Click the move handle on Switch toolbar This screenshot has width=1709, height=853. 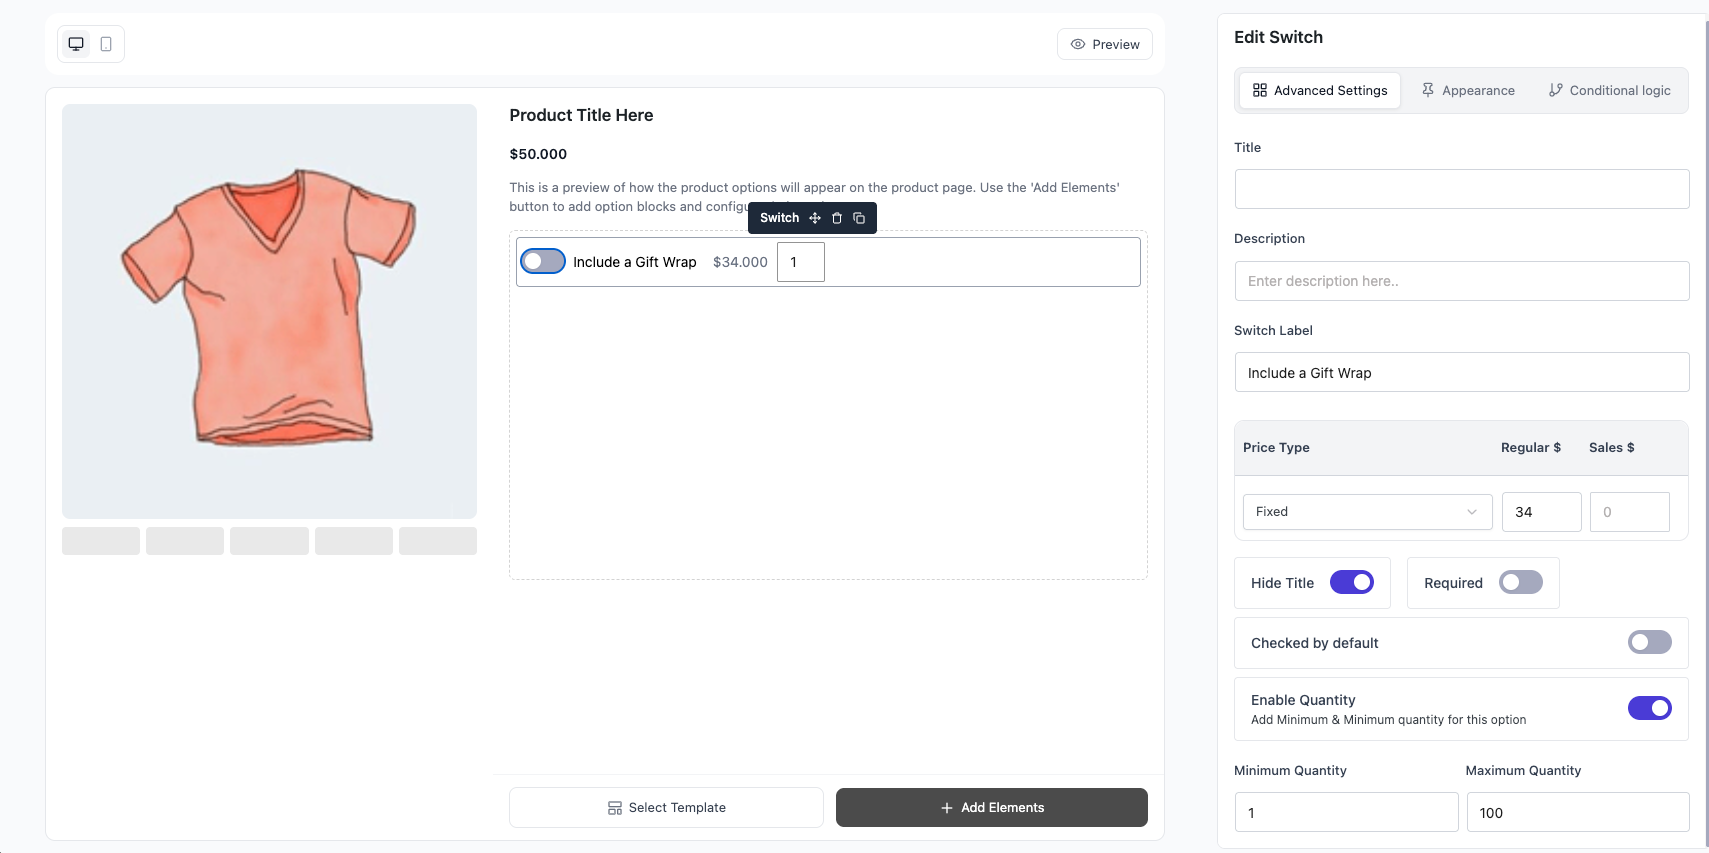click(x=815, y=218)
